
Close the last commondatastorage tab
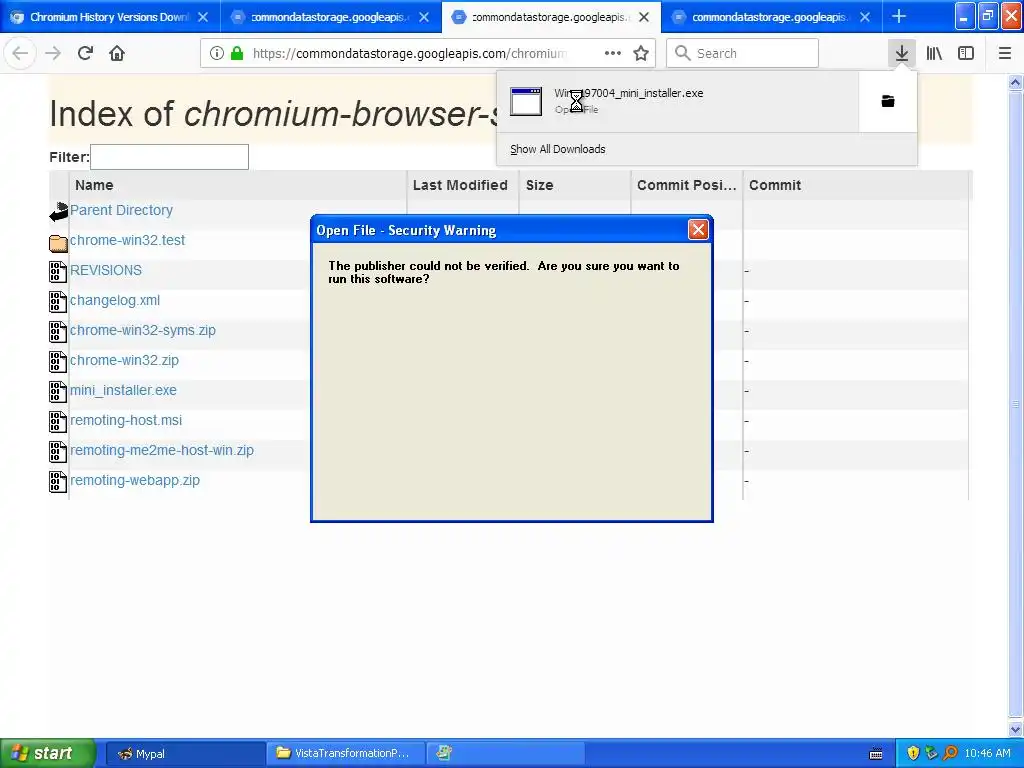pyautogui.click(x=865, y=17)
